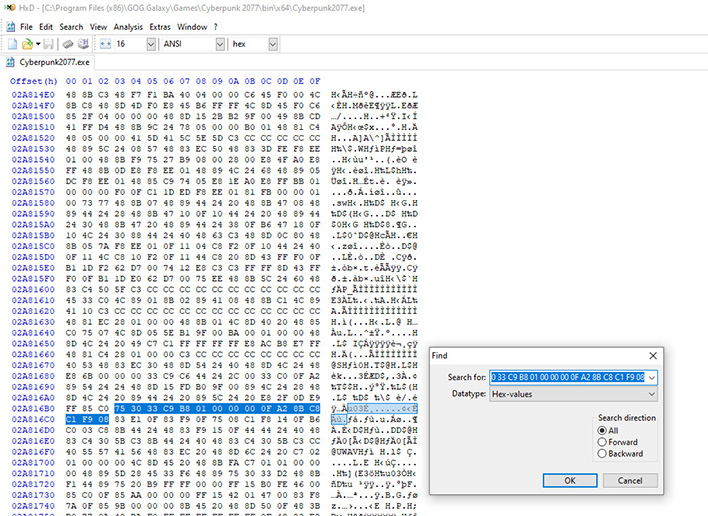708x516 pixels.
Task: Open the ANSI charset dropdown
Action: [x=220, y=44]
